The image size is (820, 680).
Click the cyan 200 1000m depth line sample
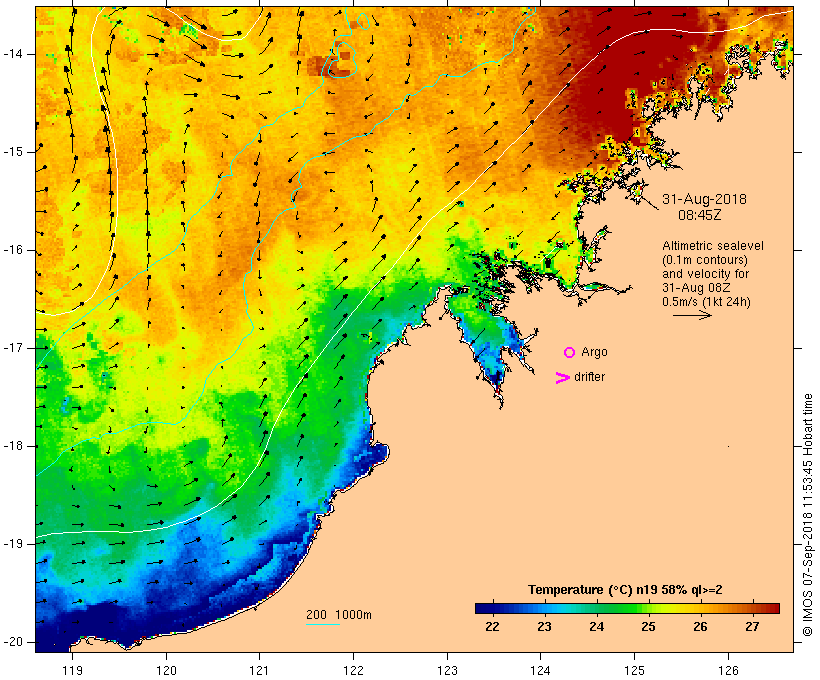[323, 624]
